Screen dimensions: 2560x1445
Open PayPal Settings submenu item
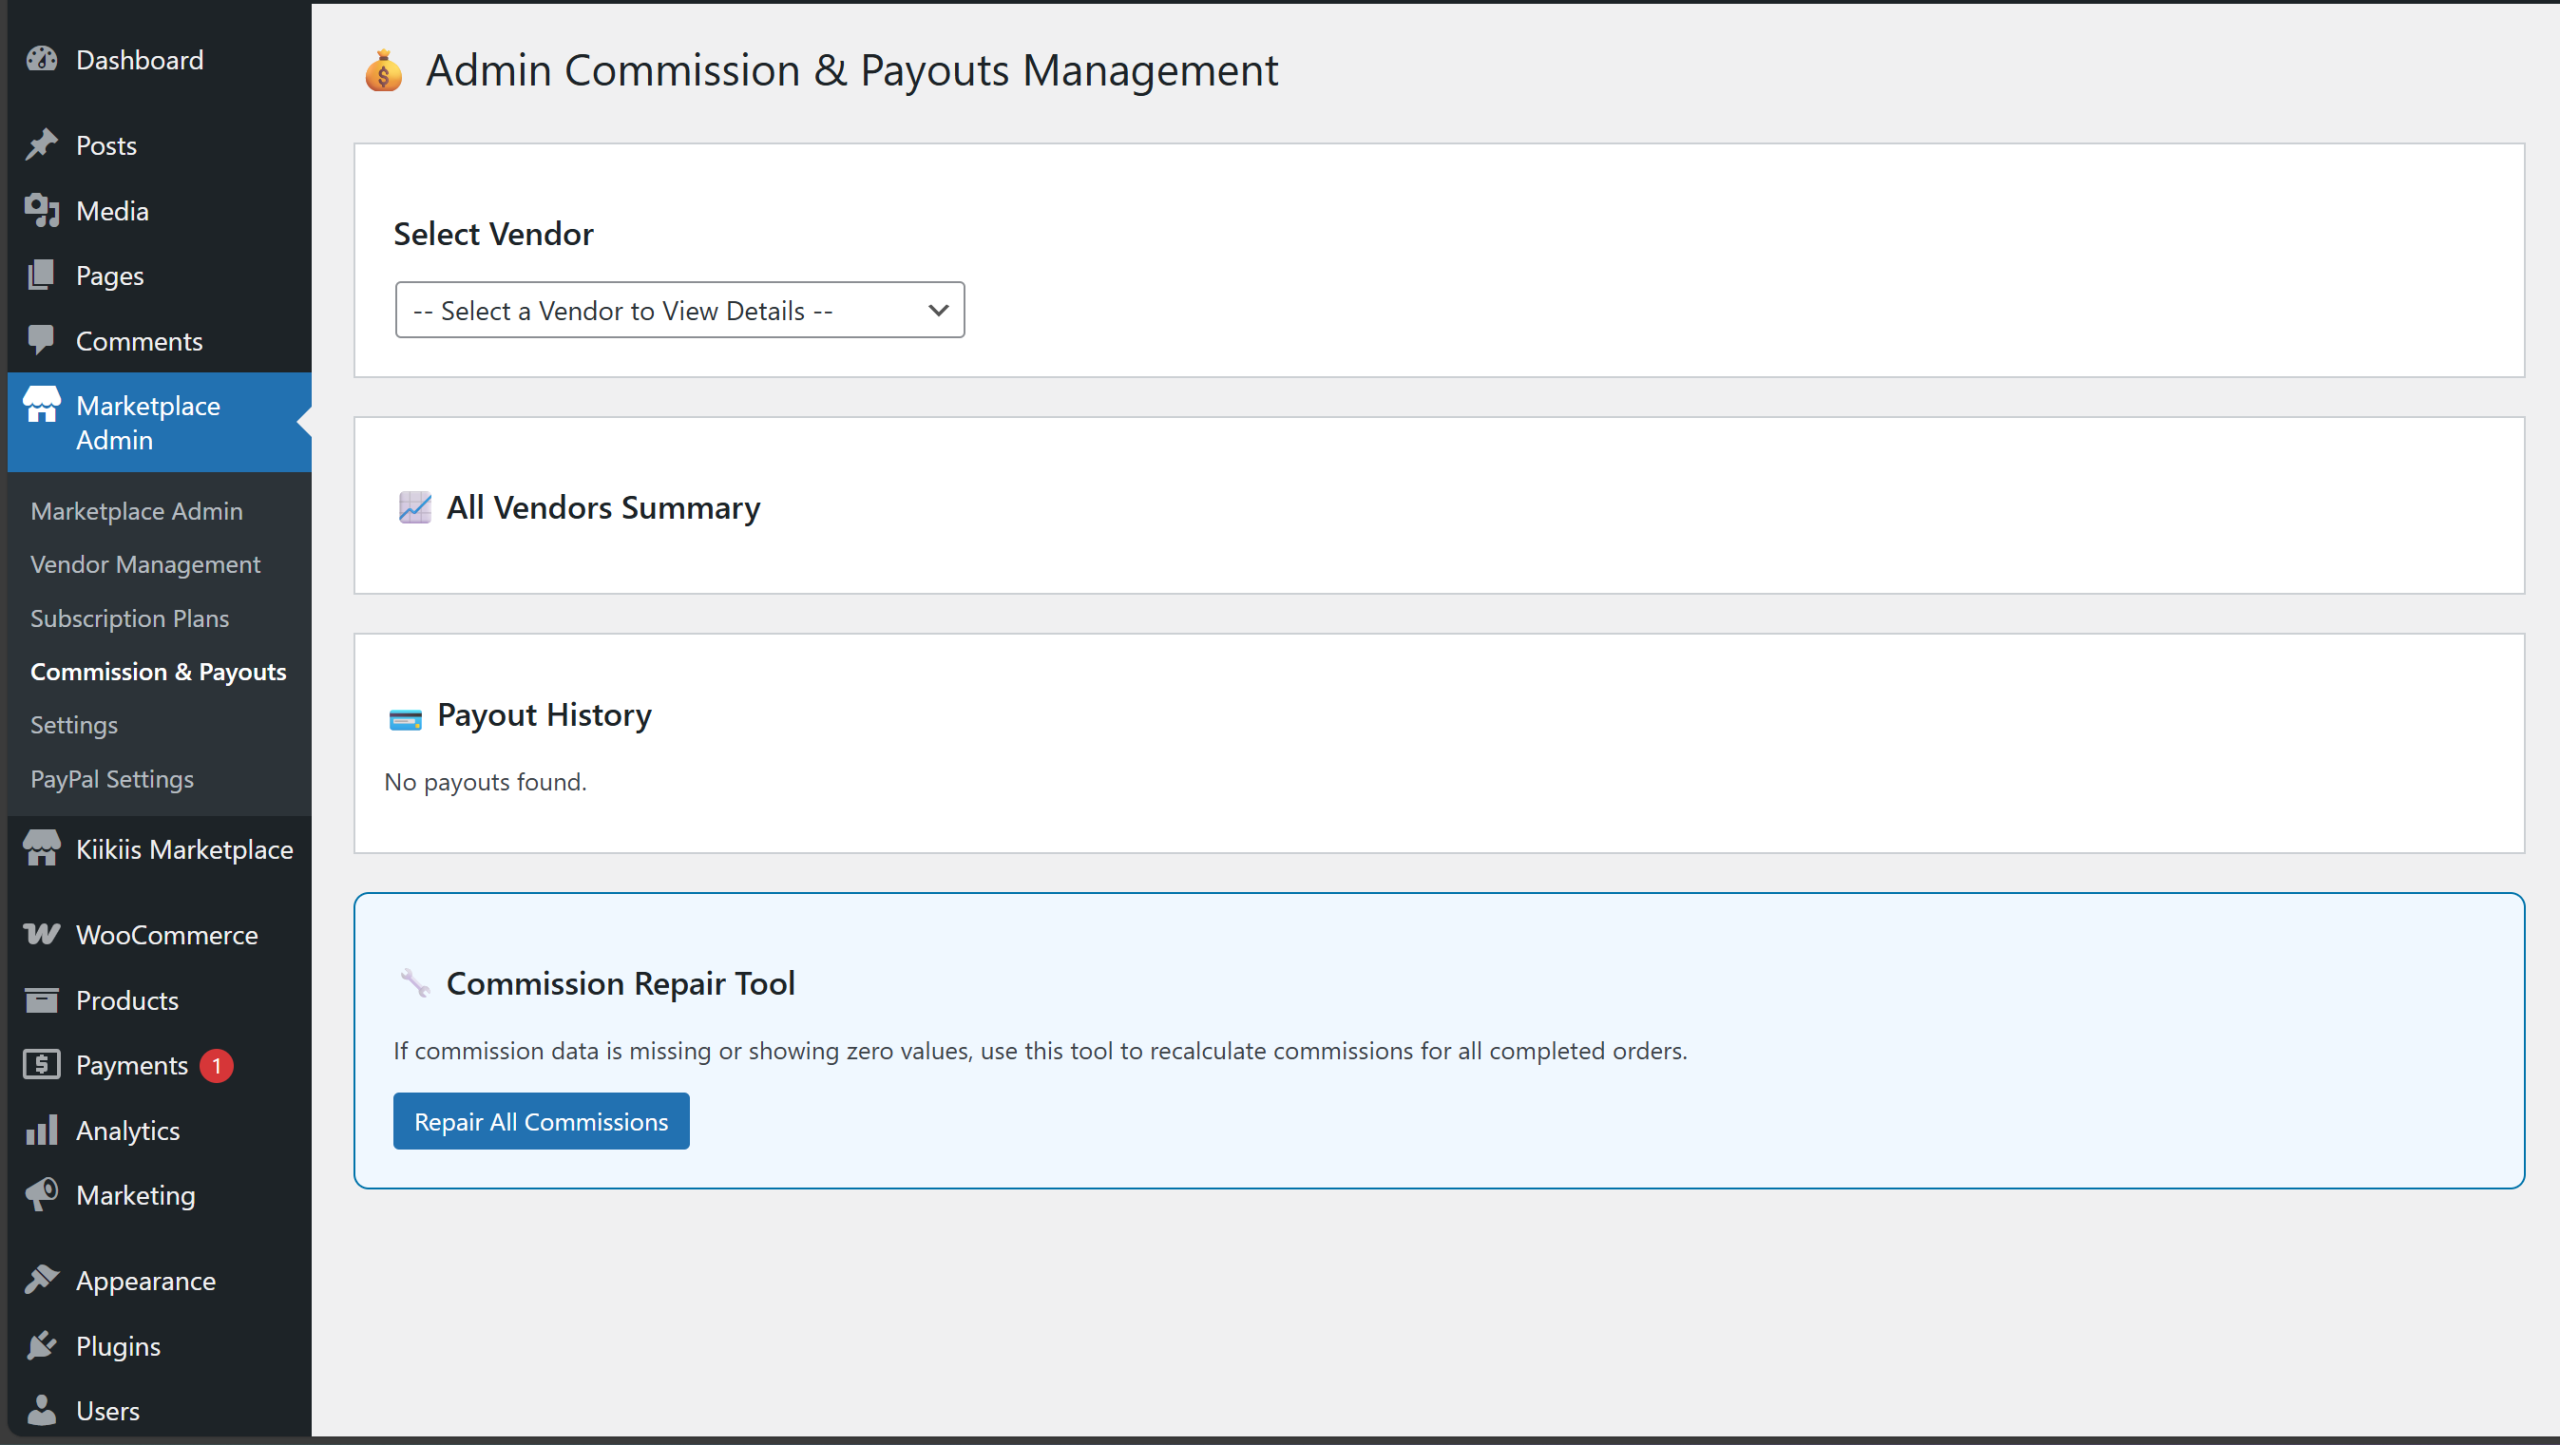(x=112, y=778)
